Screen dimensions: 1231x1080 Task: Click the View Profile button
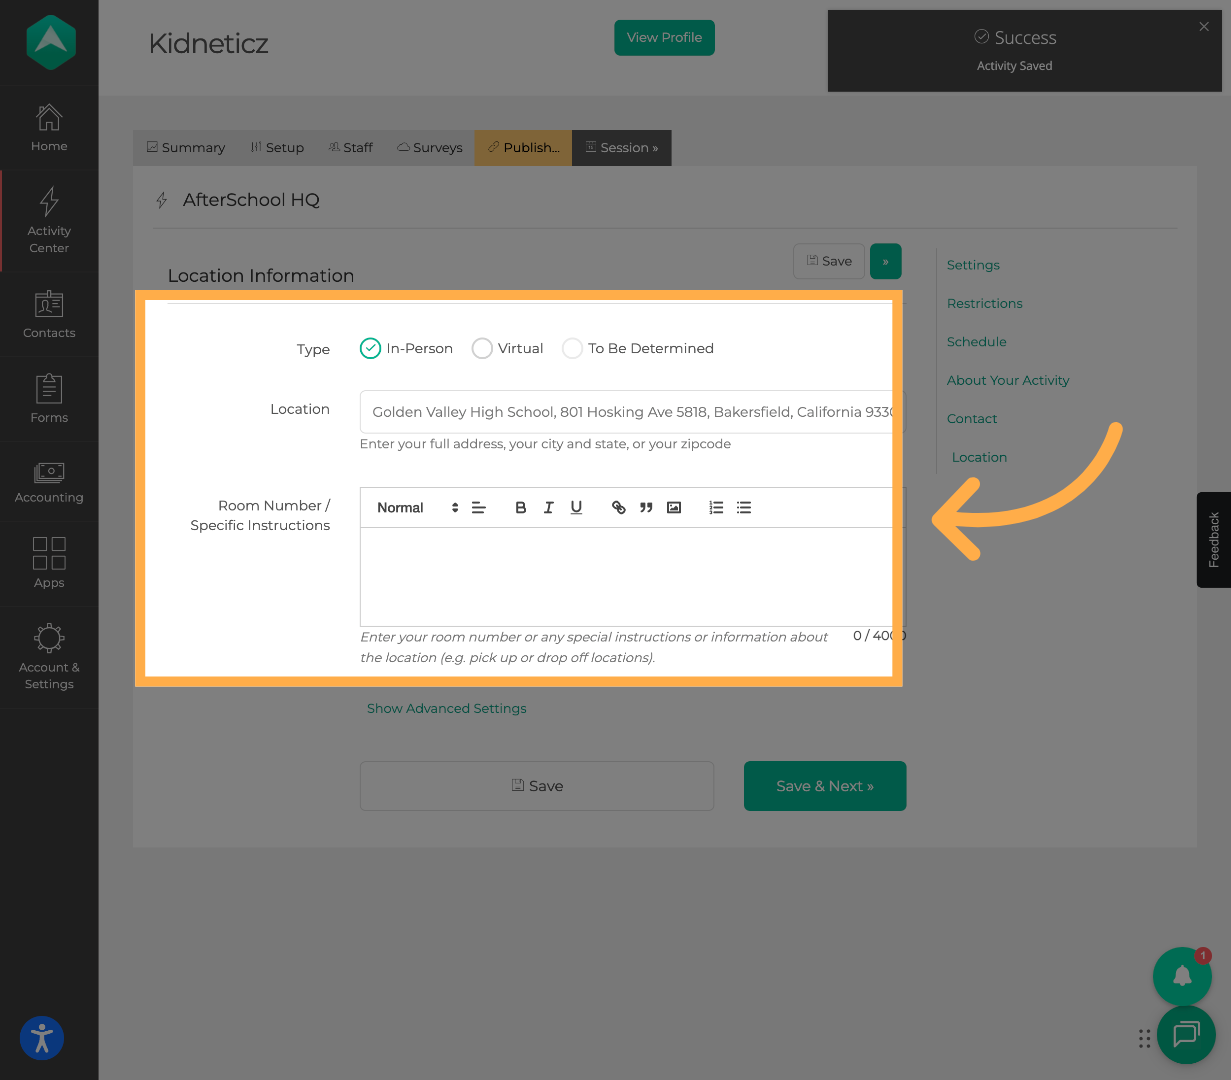click(x=664, y=38)
